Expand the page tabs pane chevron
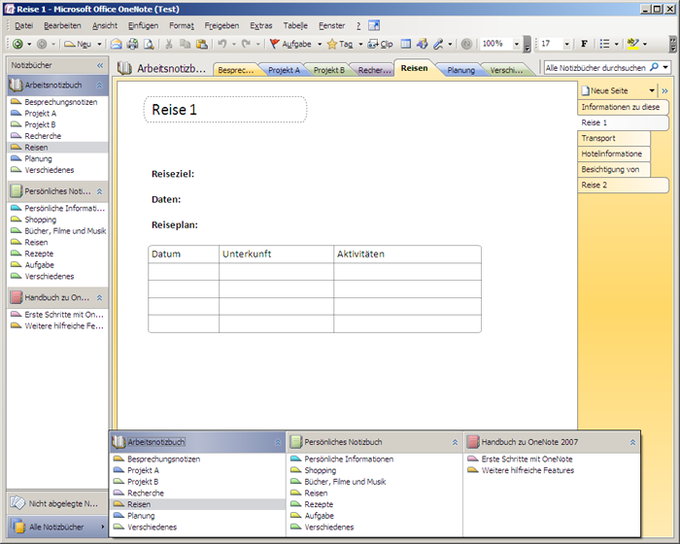 (665, 91)
